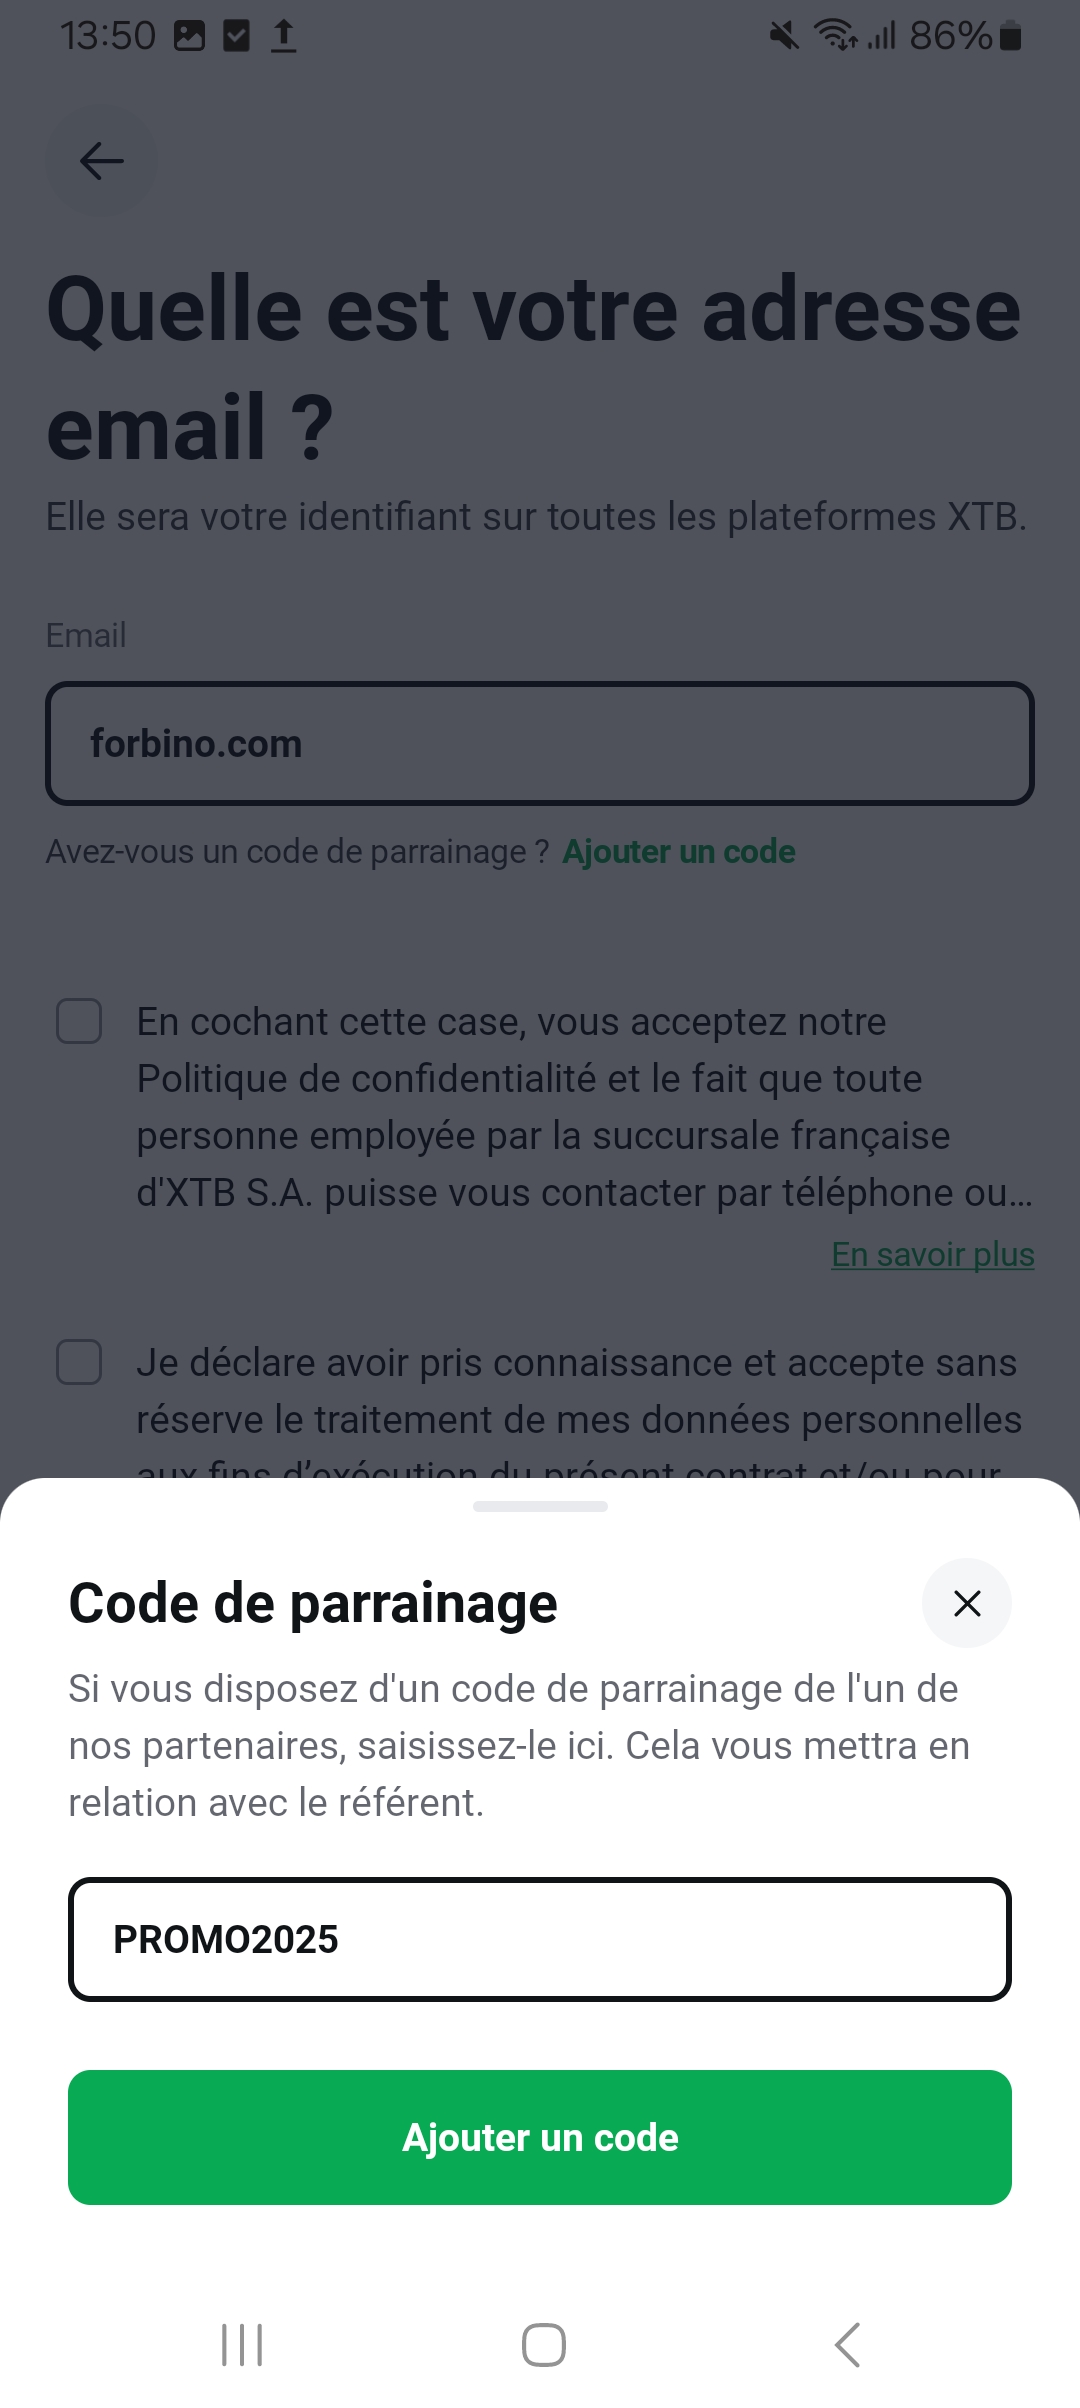This screenshot has height=2408, width=1080.
Task: Tap the upload notification icon
Action: tap(284, 37)
